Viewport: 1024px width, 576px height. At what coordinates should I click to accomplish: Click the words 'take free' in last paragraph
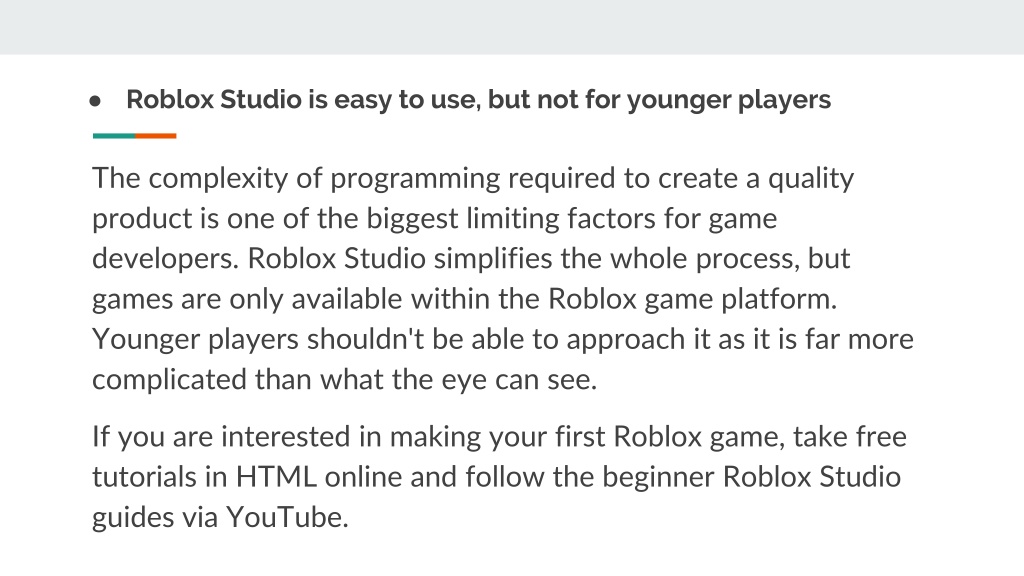(850, 436)
